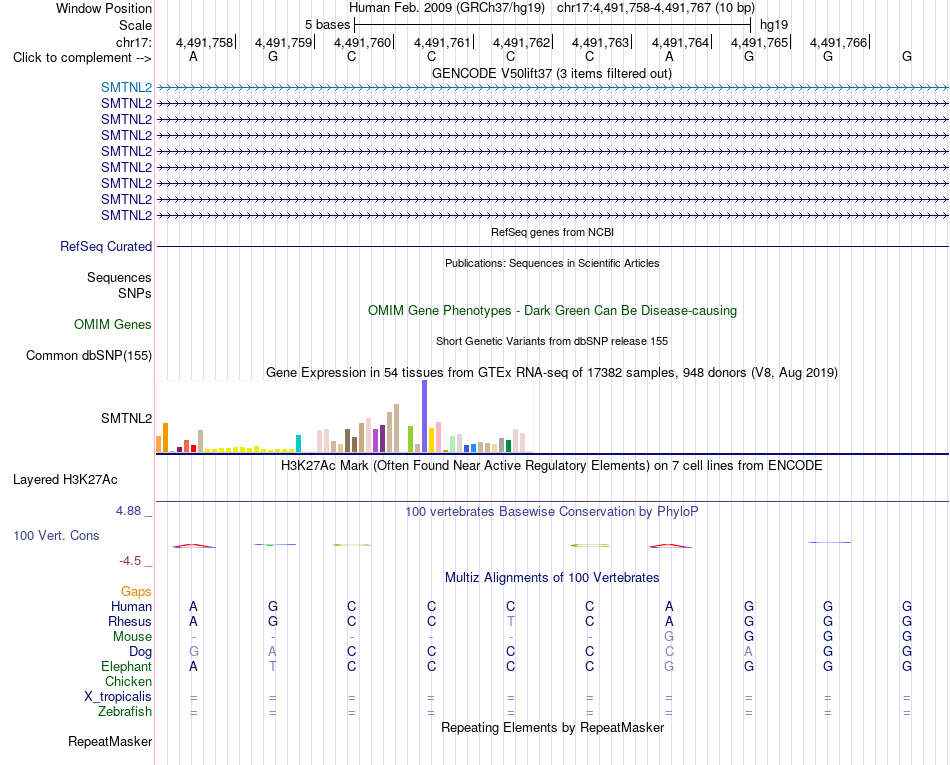Click the SMTNL2 label beside GTEx bar chart

[126, 419]
